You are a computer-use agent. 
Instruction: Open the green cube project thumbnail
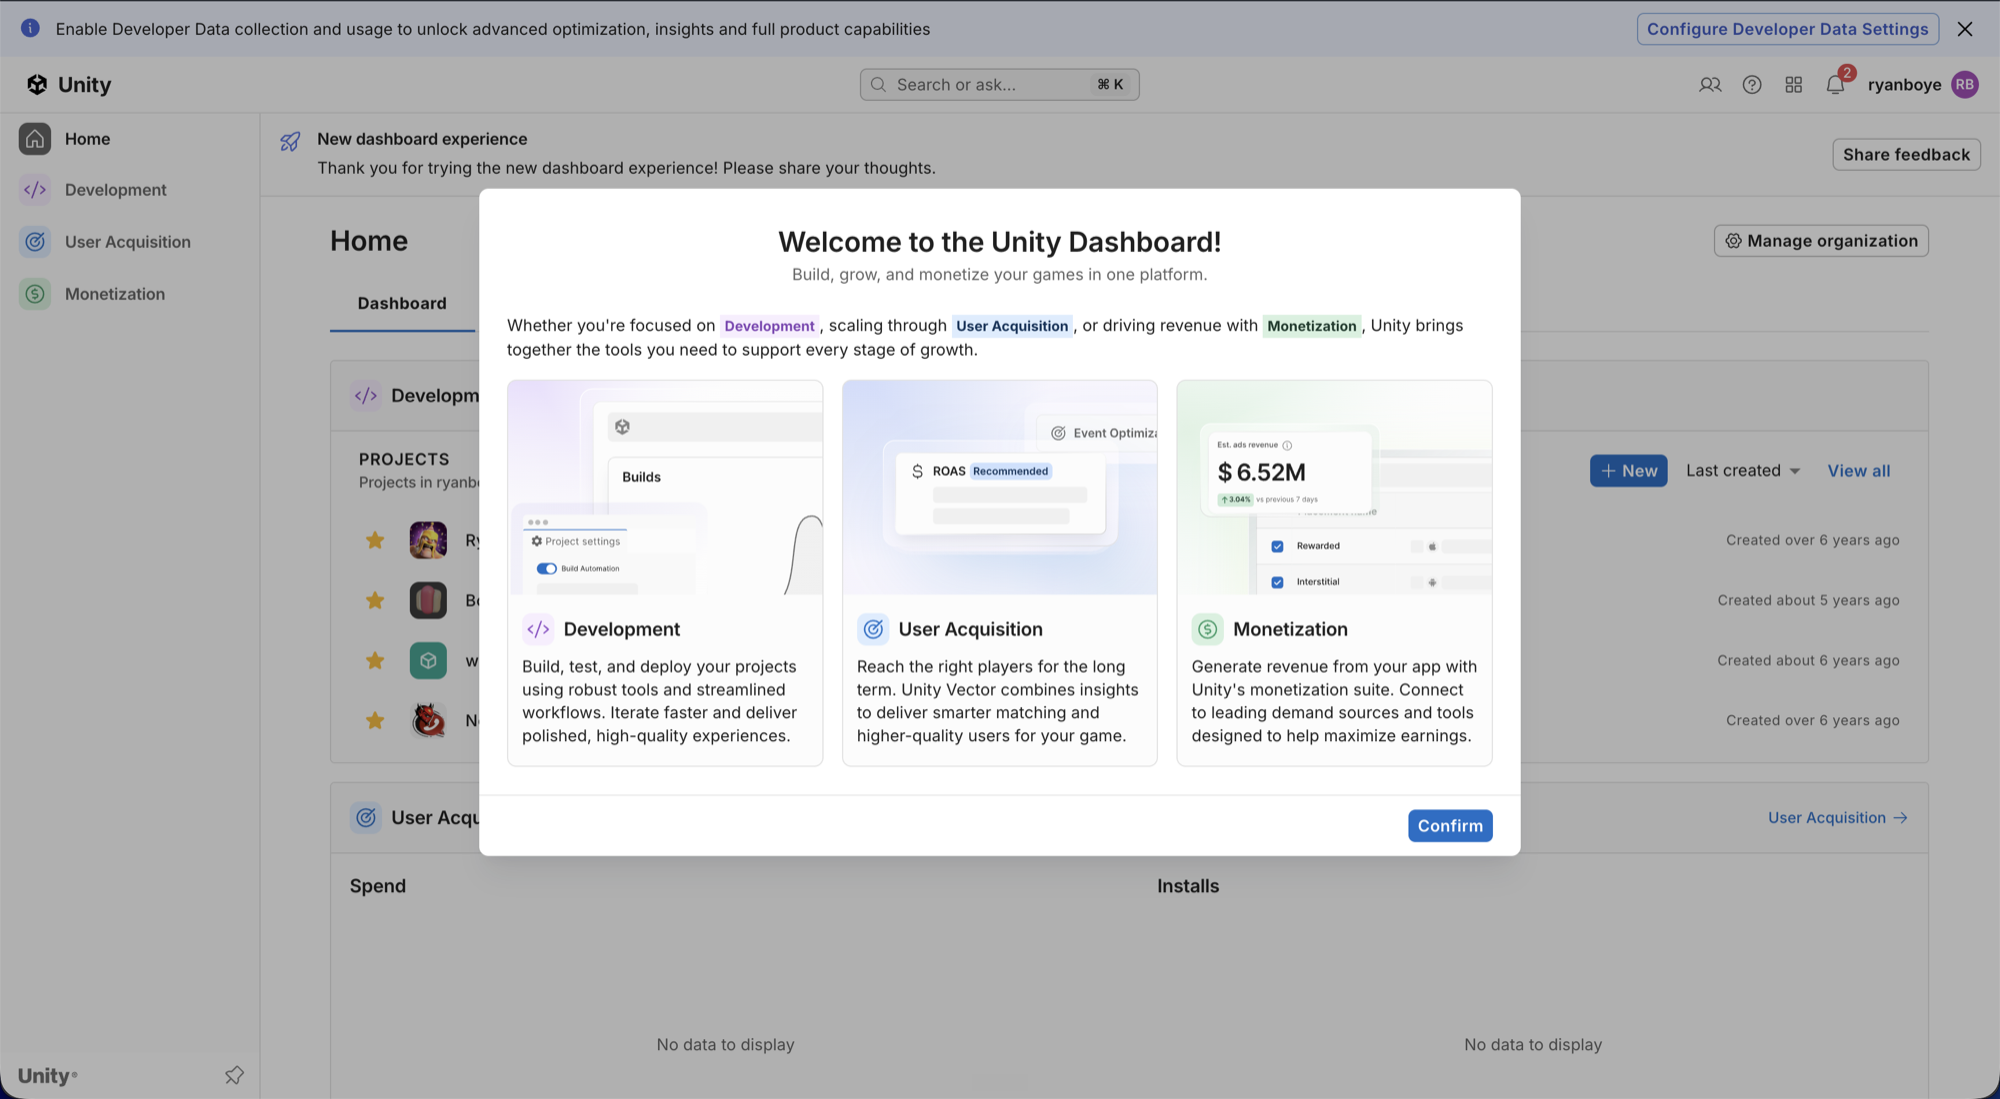coord(428,660)
